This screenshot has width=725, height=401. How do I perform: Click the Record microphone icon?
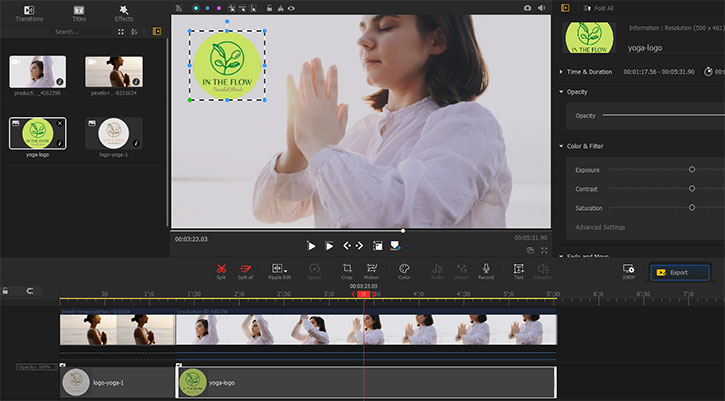point(486,268)
